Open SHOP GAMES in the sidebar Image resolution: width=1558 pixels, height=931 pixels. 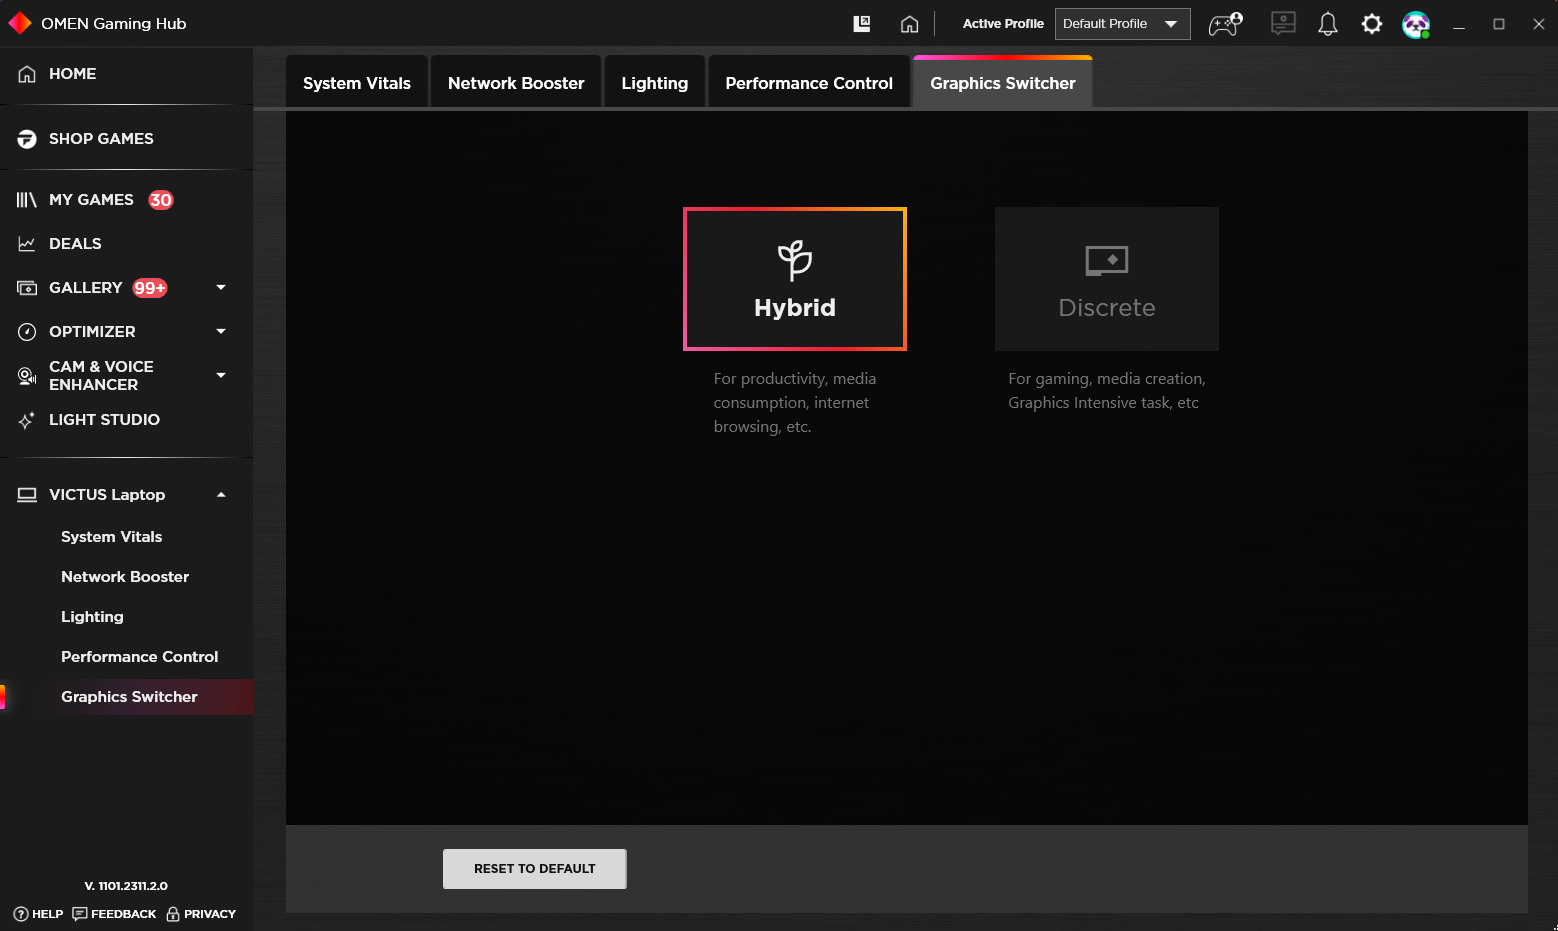tap(101, 139)
